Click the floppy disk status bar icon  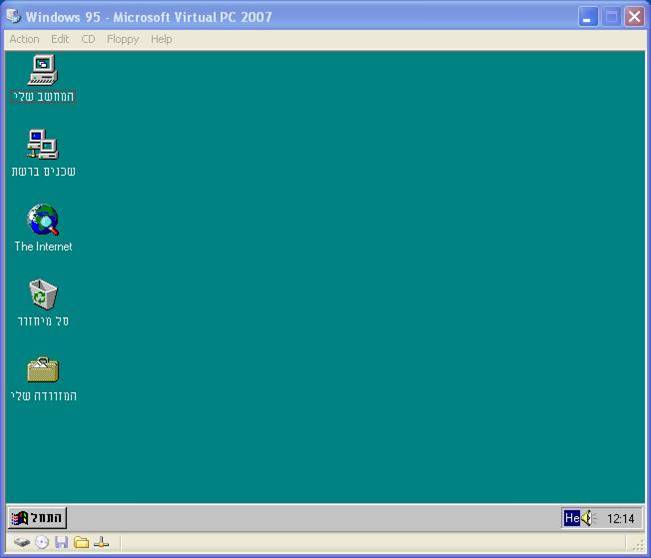click(x=62, y=543)
